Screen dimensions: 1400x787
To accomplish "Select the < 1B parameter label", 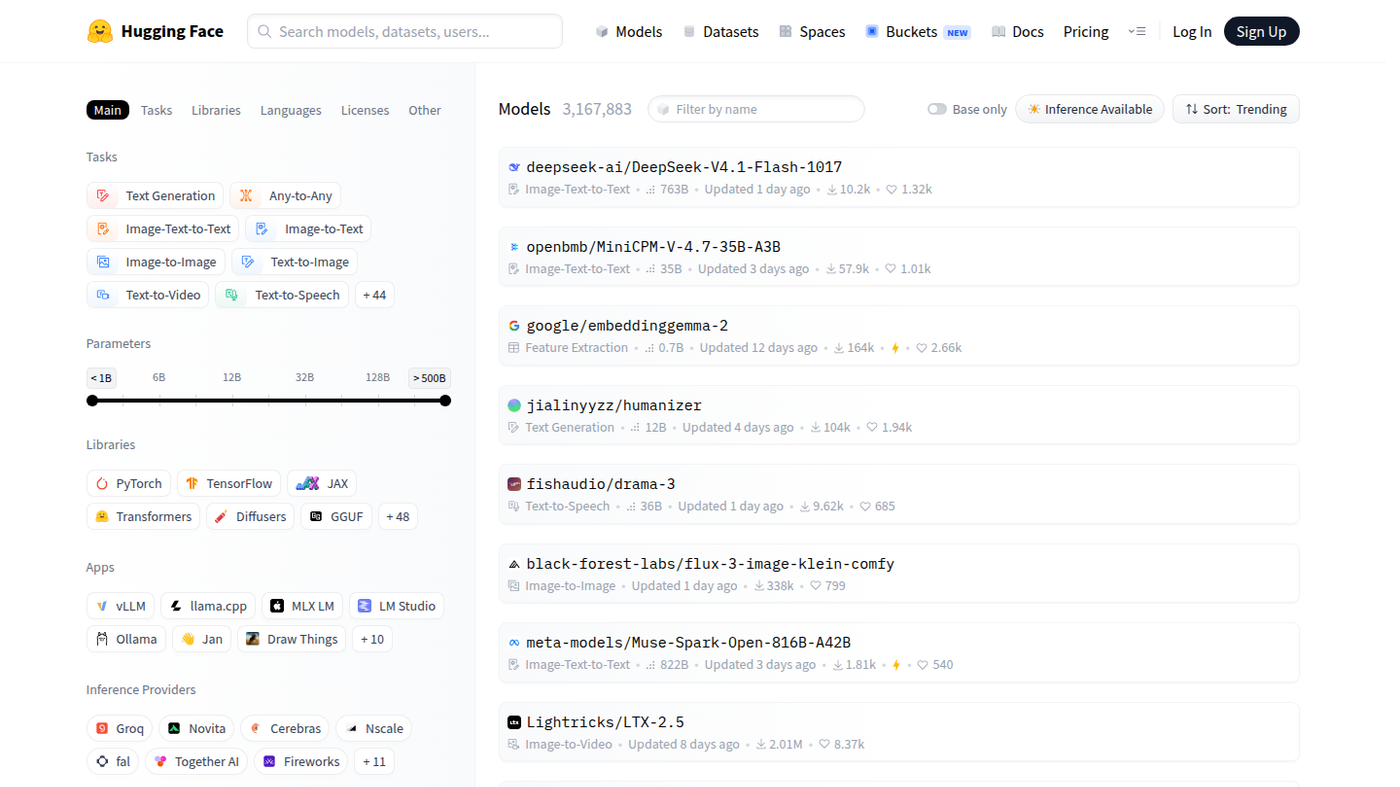I will click(x=101, y=378).
